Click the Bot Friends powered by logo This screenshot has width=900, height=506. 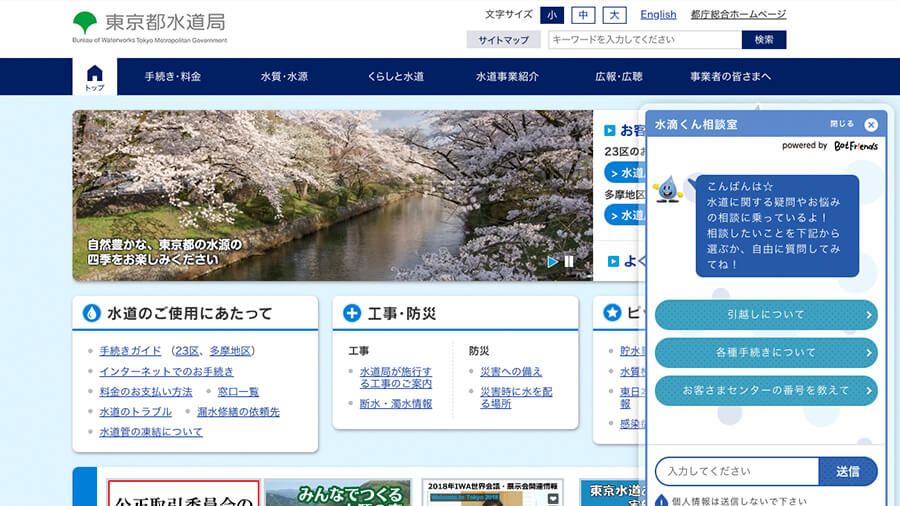click(x=856, y=146)
